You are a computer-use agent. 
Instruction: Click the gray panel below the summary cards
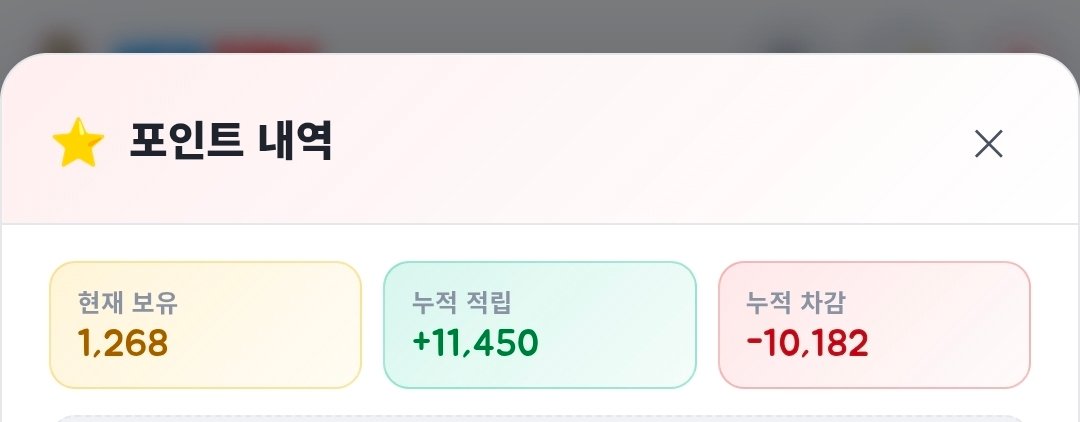pyautogui.click(x=540, y=419)
